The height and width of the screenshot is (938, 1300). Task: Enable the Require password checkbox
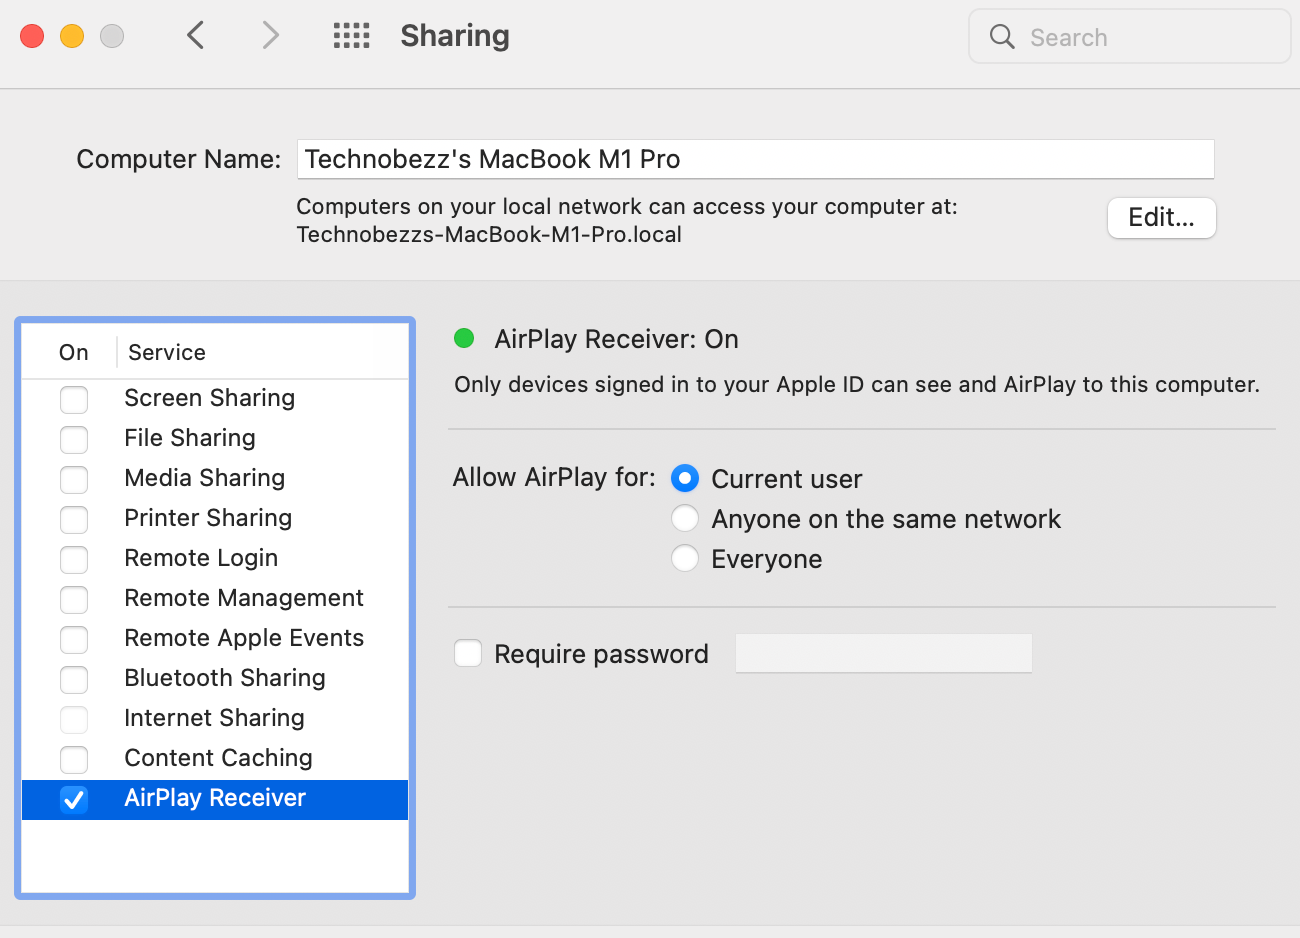click(468, 653)
